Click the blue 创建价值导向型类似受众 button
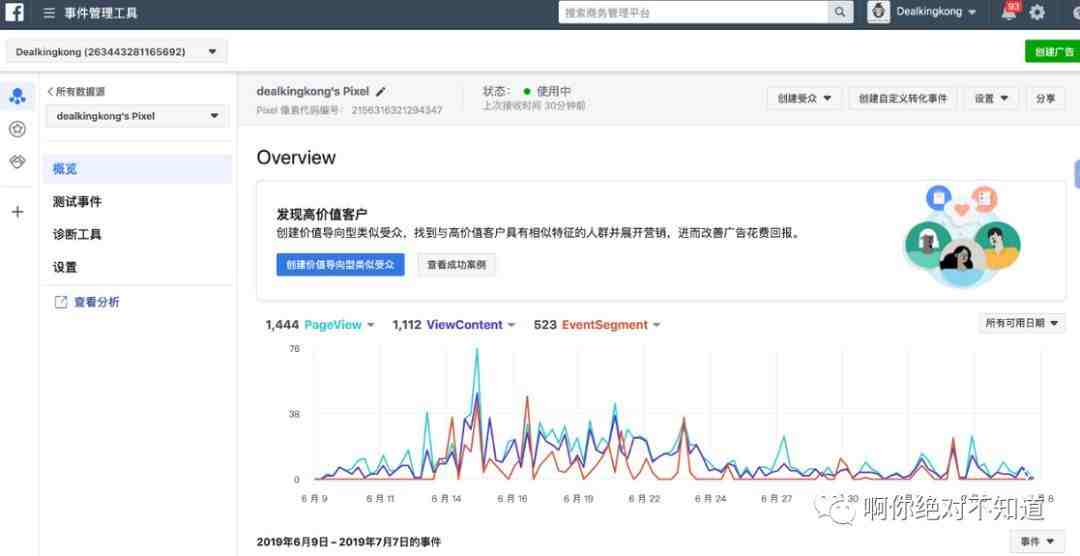The height and width of the screenshot is (556, 1080). [340, 265]
